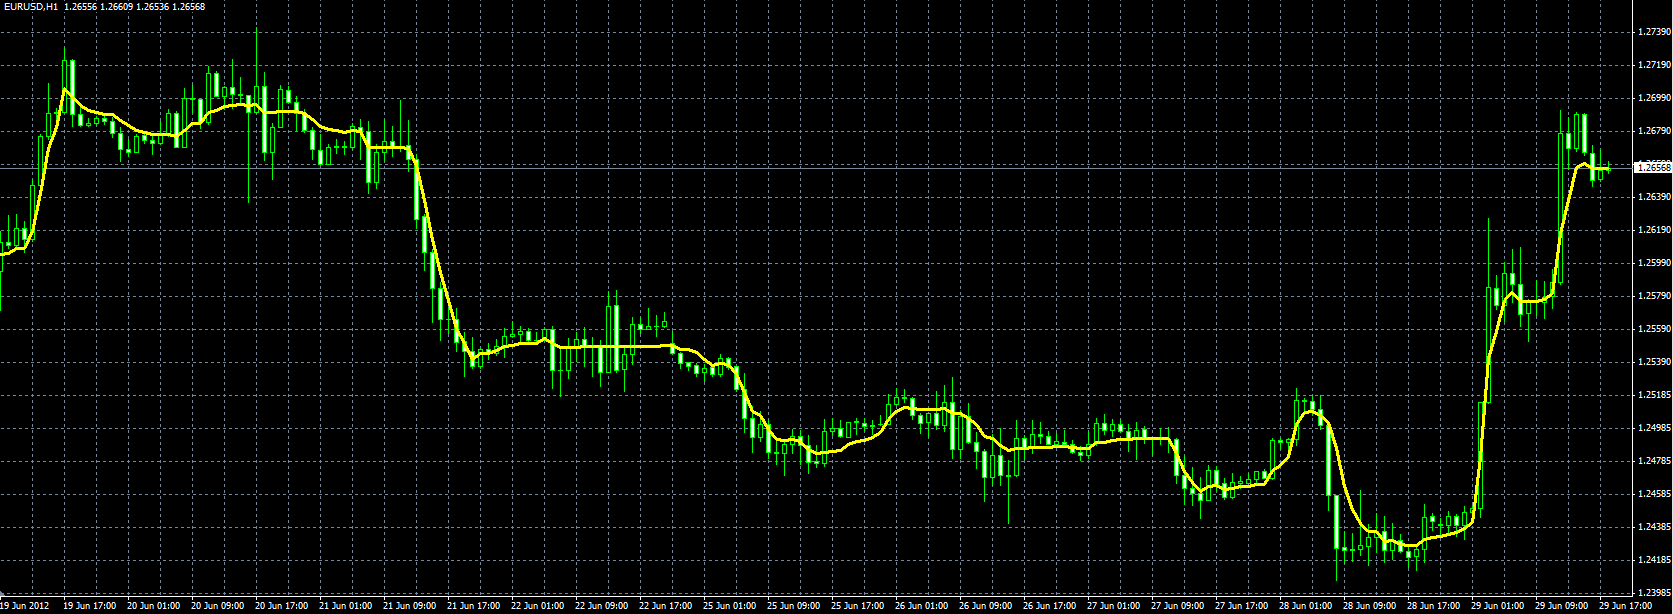Click the 1.25990 price axis label
This screenshot has height=614, width=1673.
click(x=1655, y=263)
